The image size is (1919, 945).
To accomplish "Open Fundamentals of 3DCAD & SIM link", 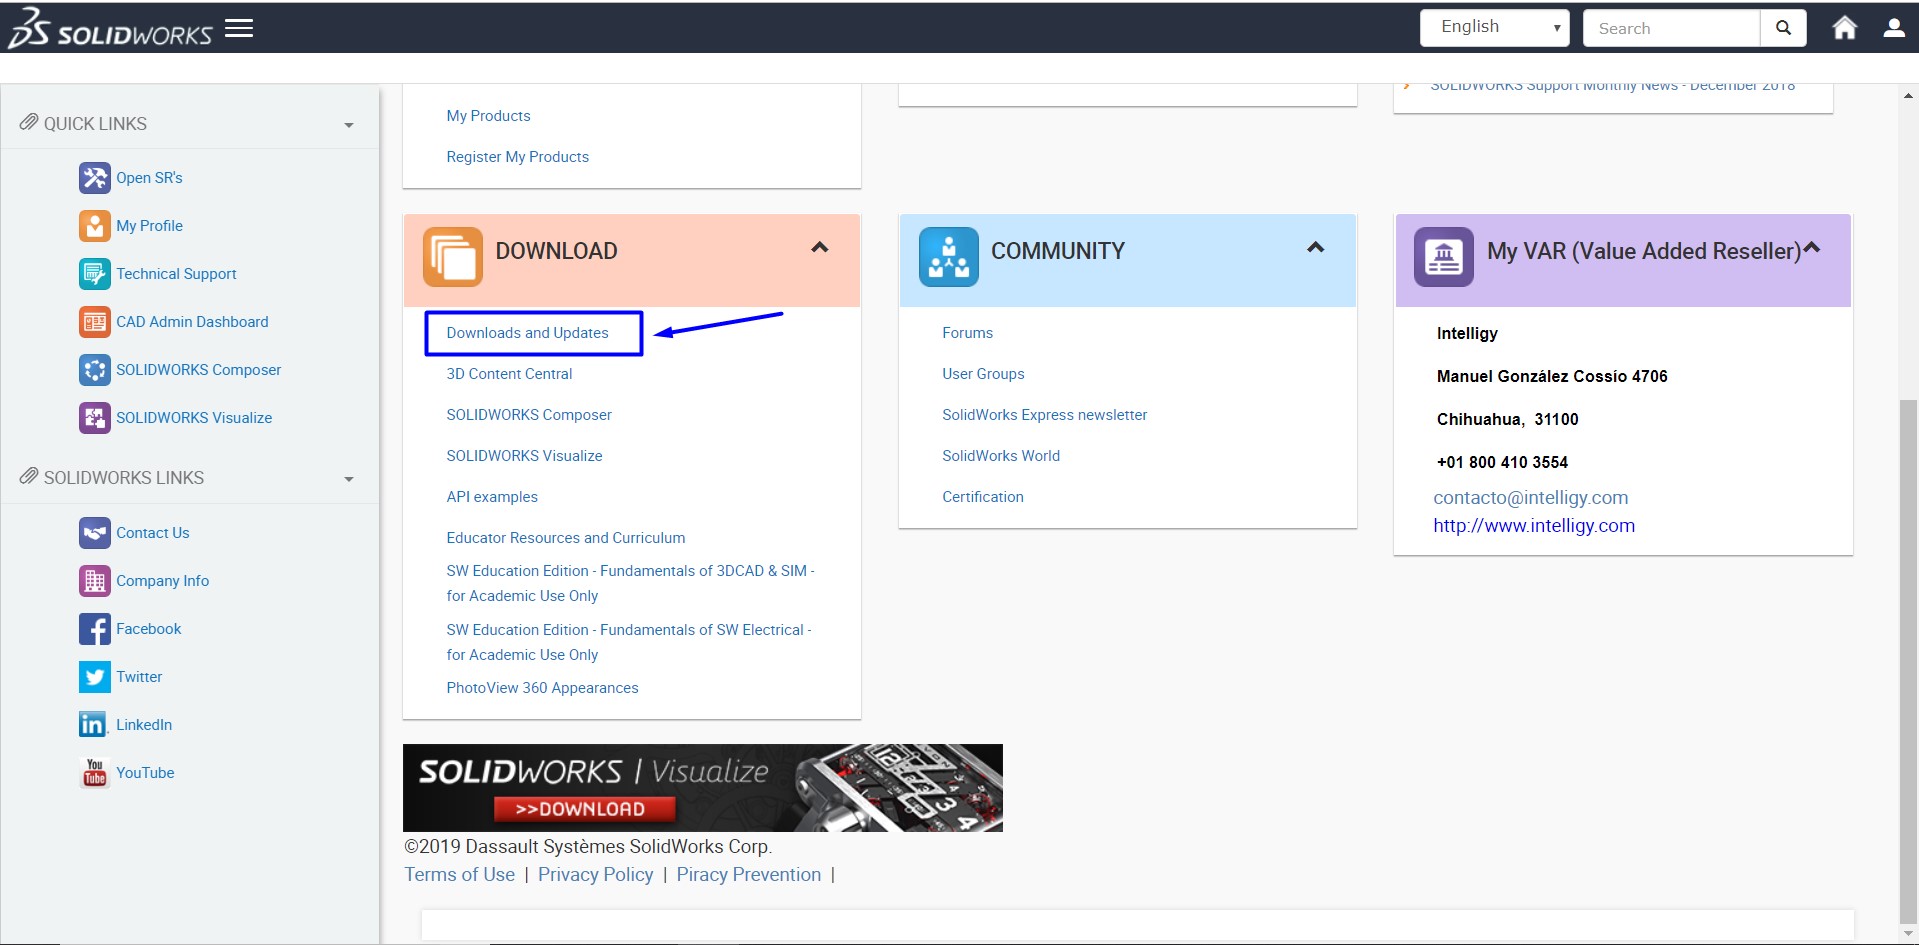I will click(630, 583).
